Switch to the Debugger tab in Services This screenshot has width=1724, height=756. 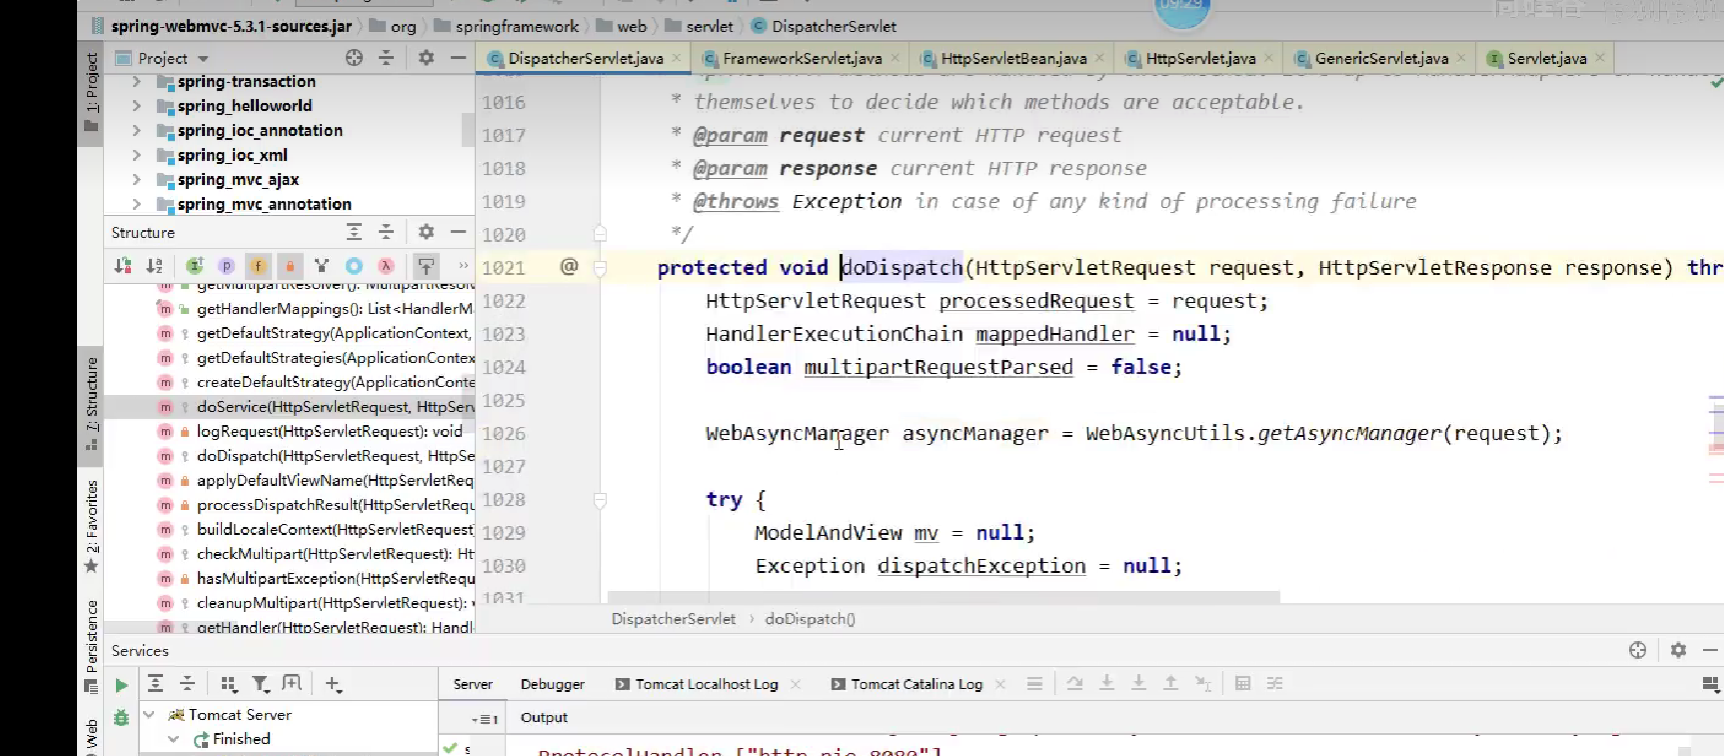click(552, 684)
